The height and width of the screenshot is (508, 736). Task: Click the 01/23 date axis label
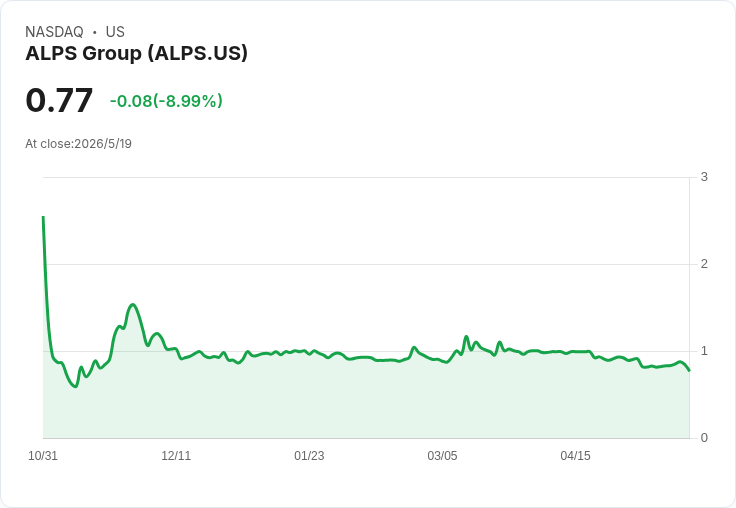(x=309, y=456)
